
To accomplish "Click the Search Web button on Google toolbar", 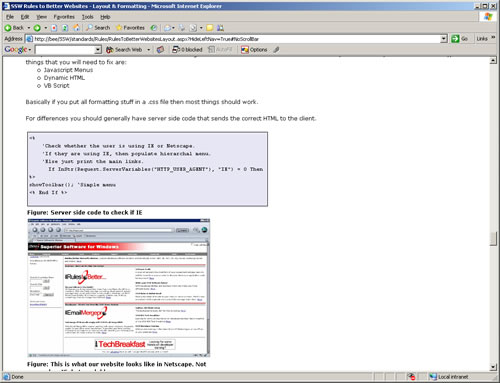I will coord(124,50).
